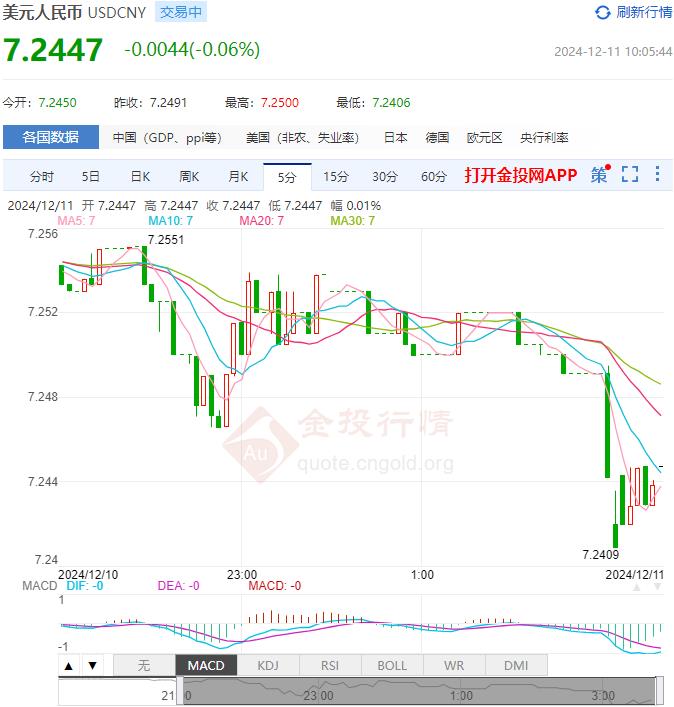
Task: Select the BOLL indicator button
Action: click(x=392, y=666)
